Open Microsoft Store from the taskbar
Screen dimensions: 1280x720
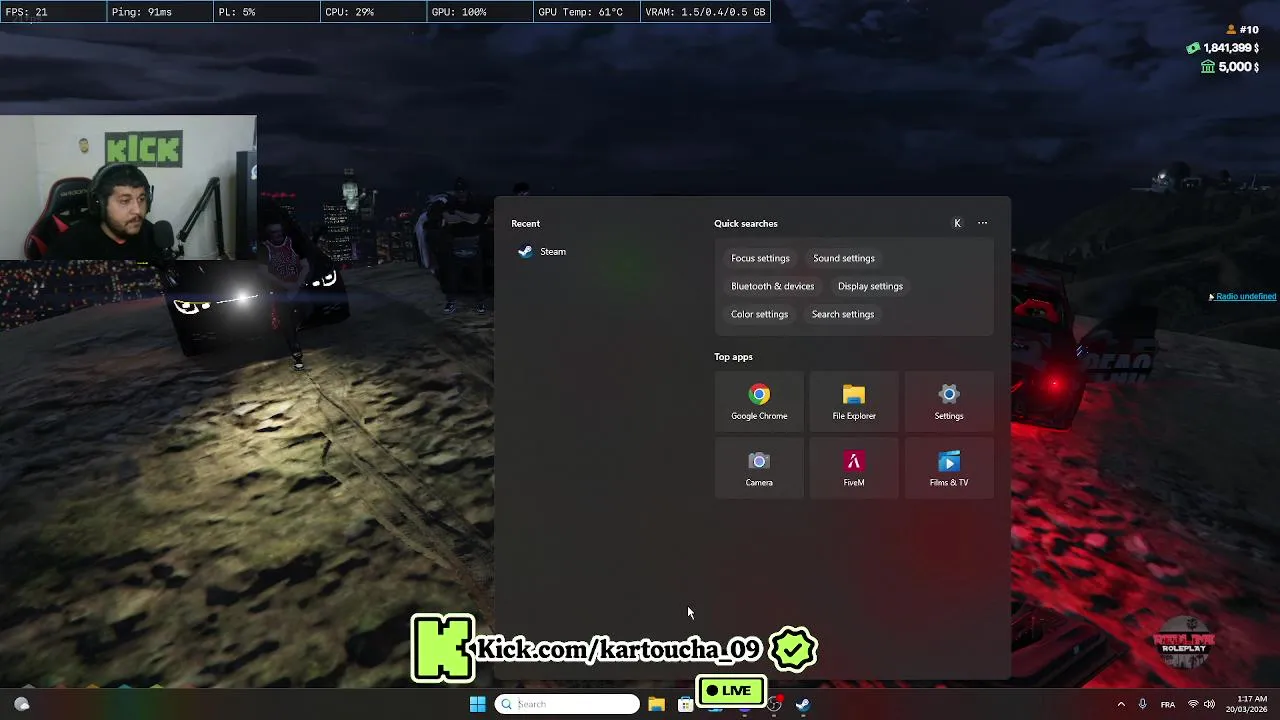coord(685,704)
